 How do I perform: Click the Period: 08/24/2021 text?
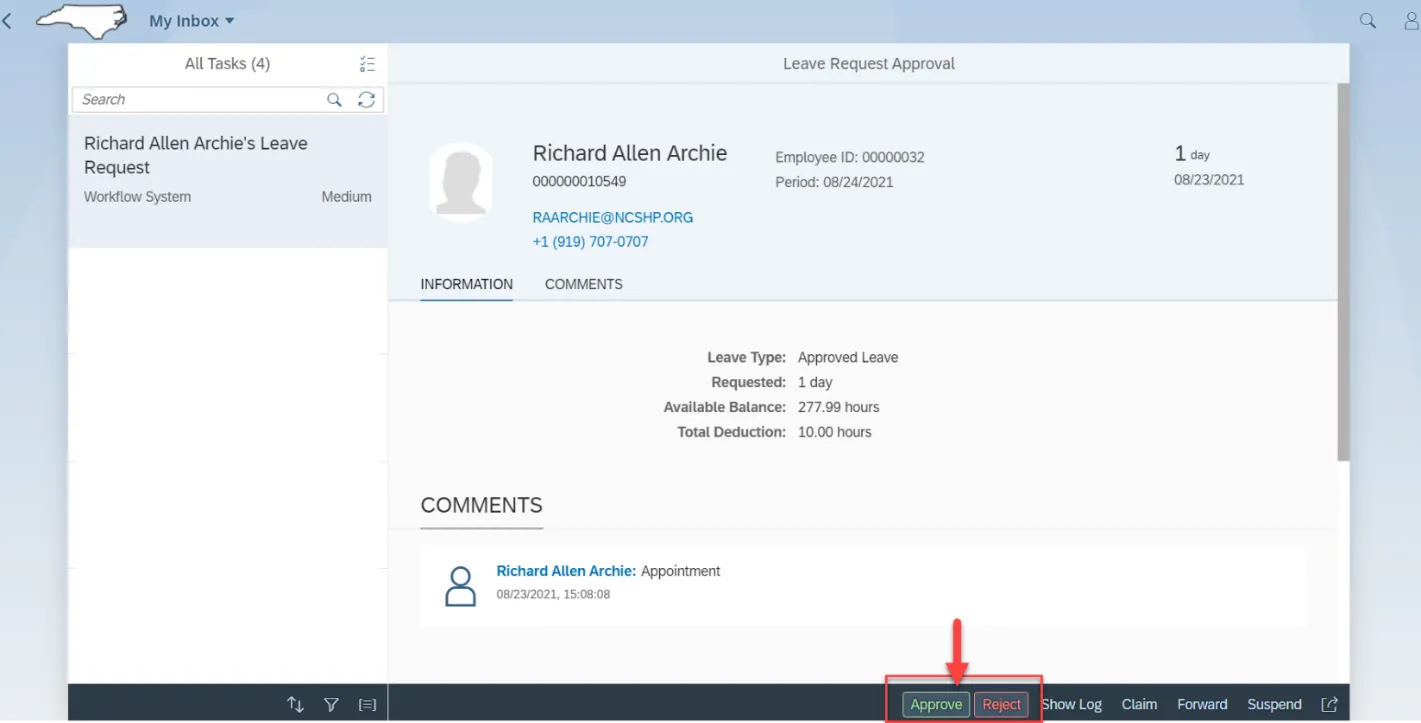pyautogui.click(x=834, y=182)
